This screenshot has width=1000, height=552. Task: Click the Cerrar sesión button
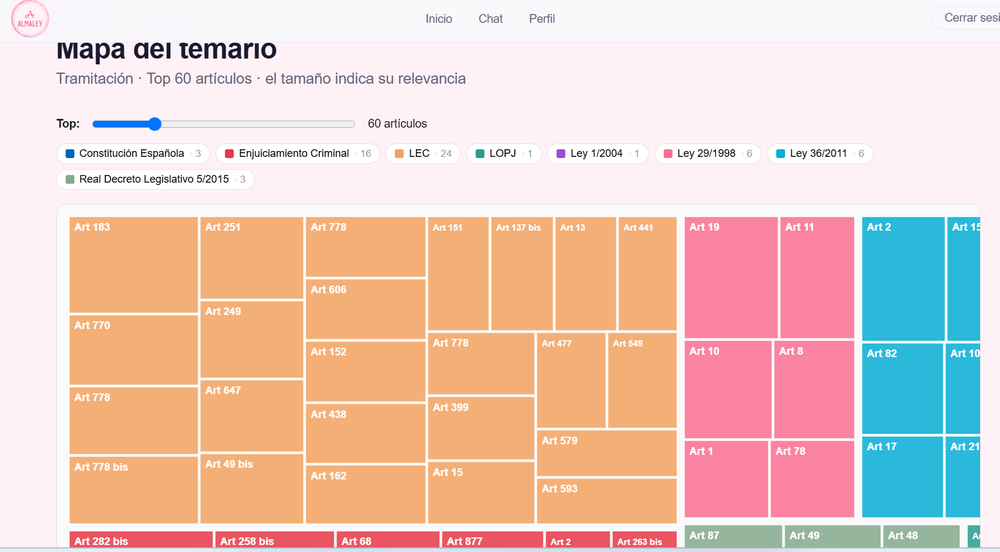[x=966, y=18]
